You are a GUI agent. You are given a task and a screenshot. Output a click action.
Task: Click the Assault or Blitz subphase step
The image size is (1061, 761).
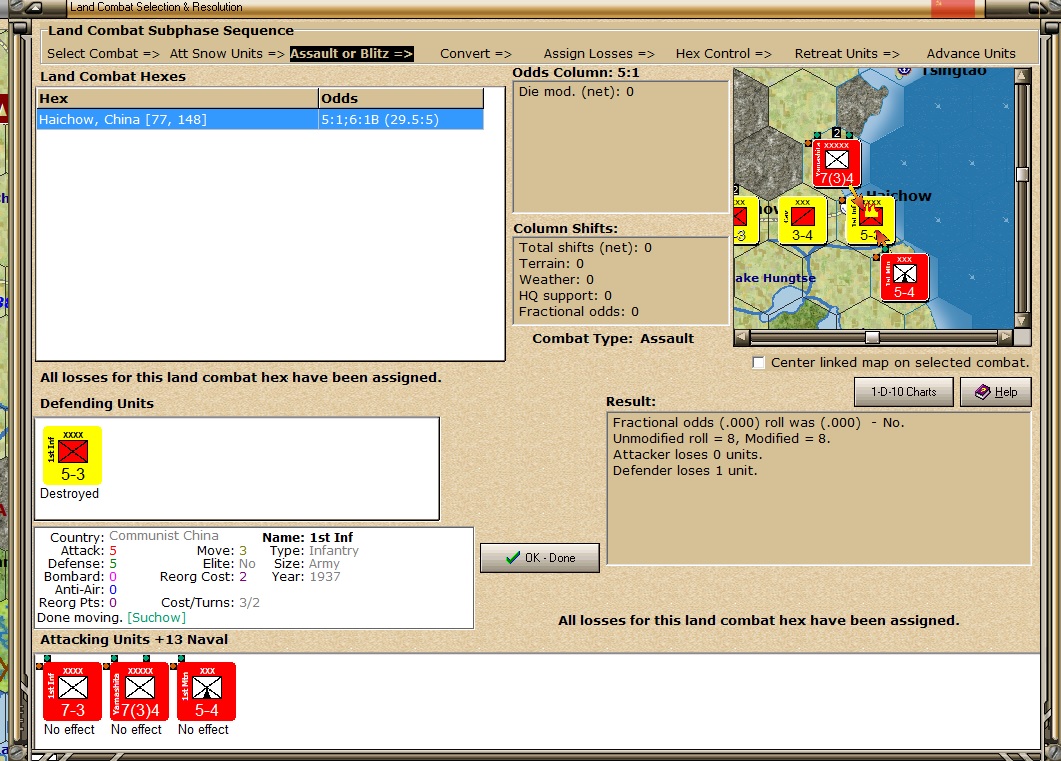click(351, 53)
